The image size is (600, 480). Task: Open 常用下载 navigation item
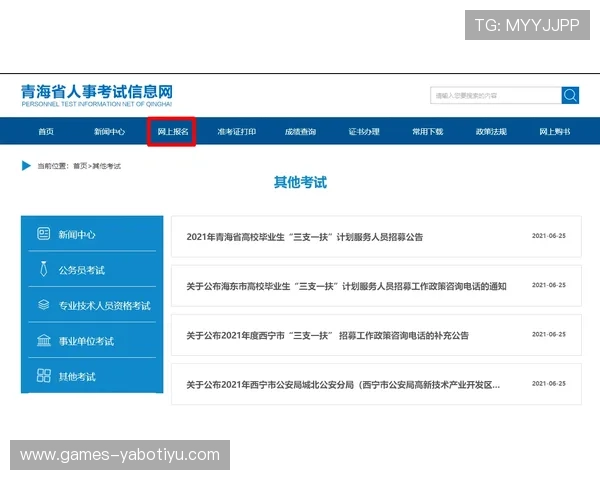point(427,132)
